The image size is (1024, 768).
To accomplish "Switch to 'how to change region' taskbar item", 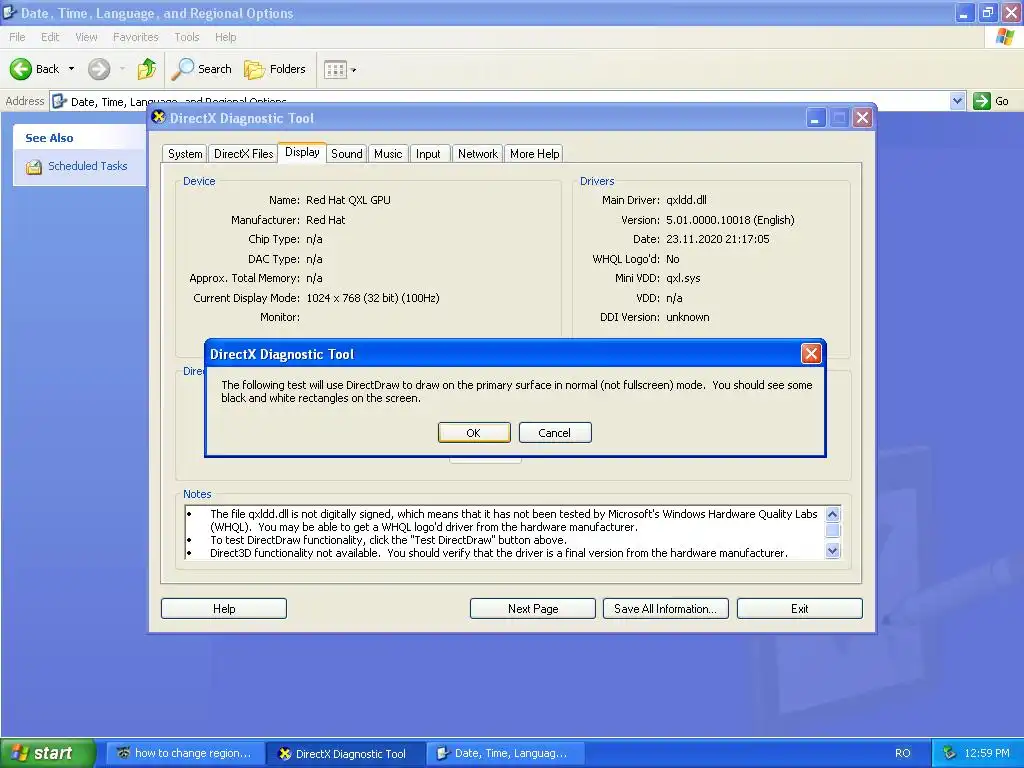I will 185,754.
